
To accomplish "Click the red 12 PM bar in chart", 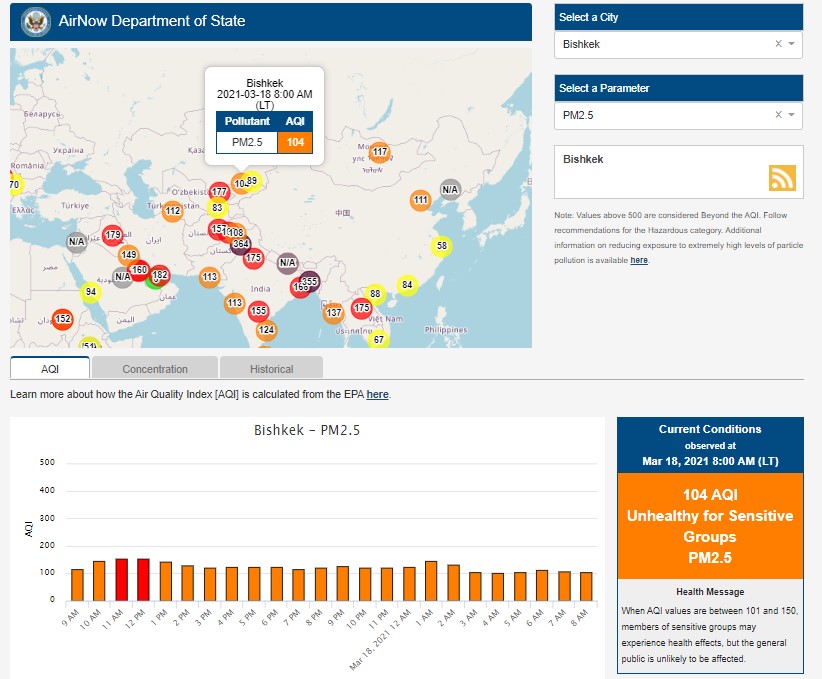I will [x=143, y=579].
